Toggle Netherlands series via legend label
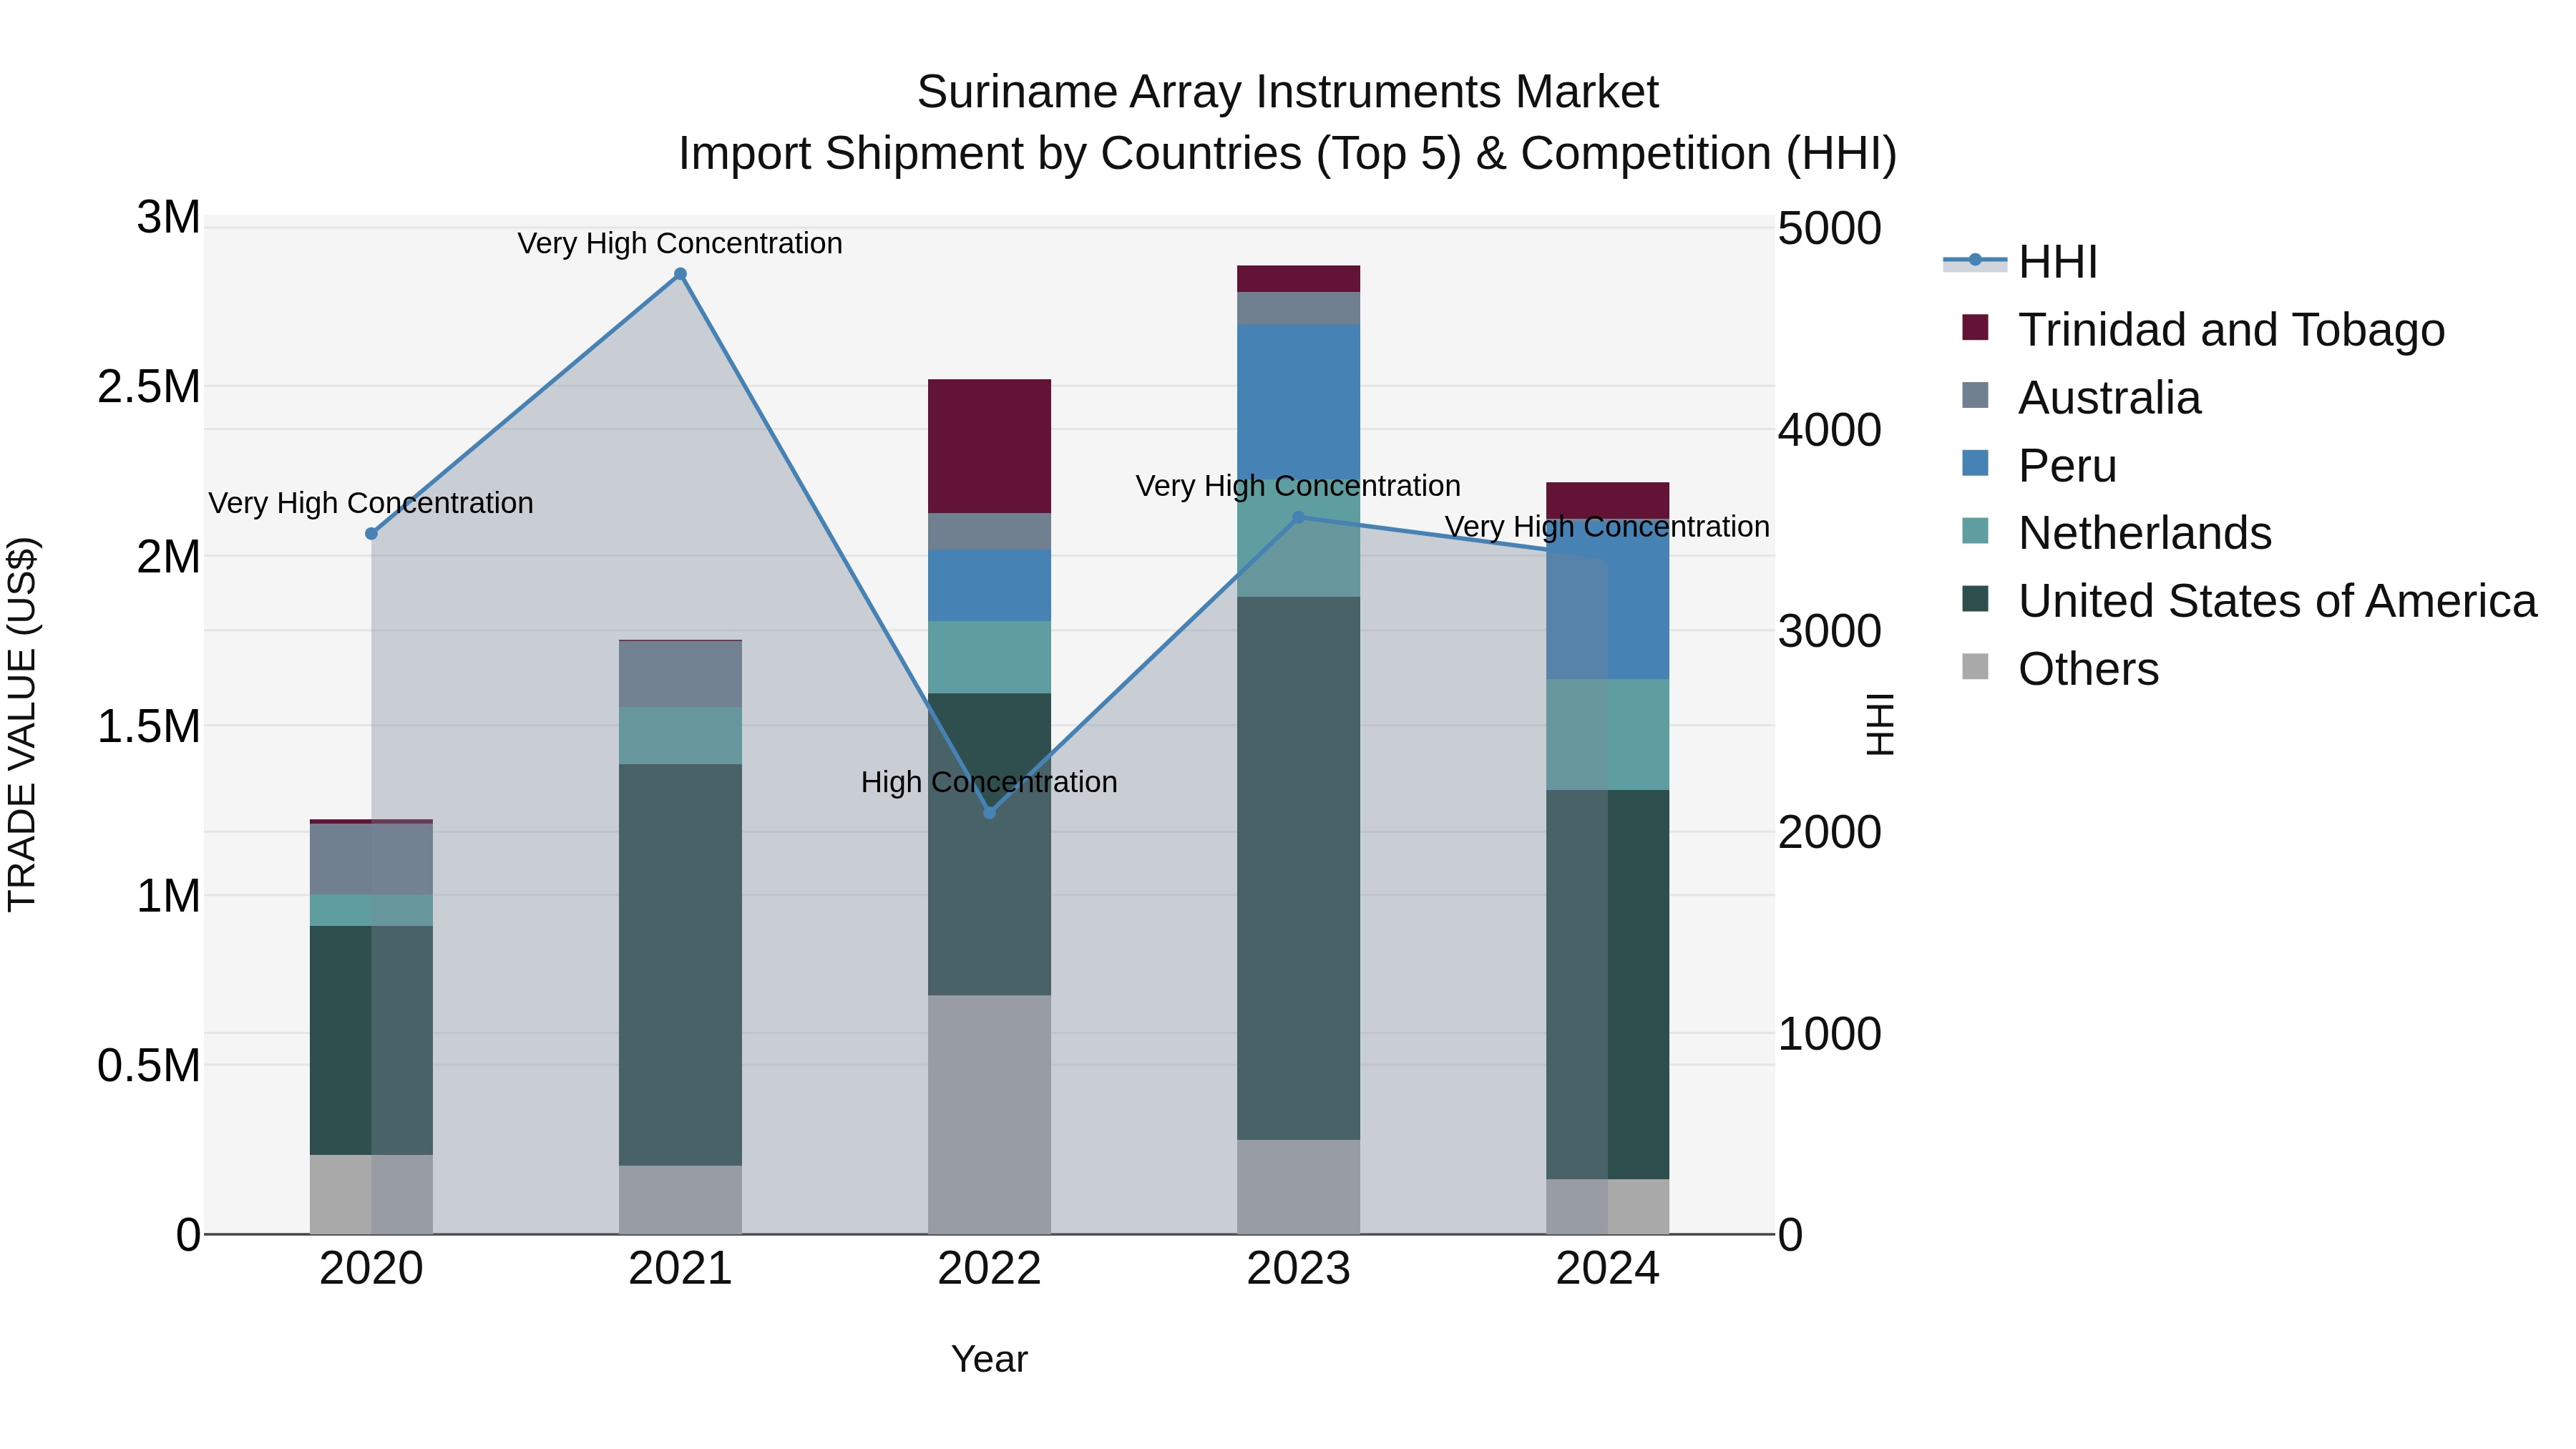 2144,533
